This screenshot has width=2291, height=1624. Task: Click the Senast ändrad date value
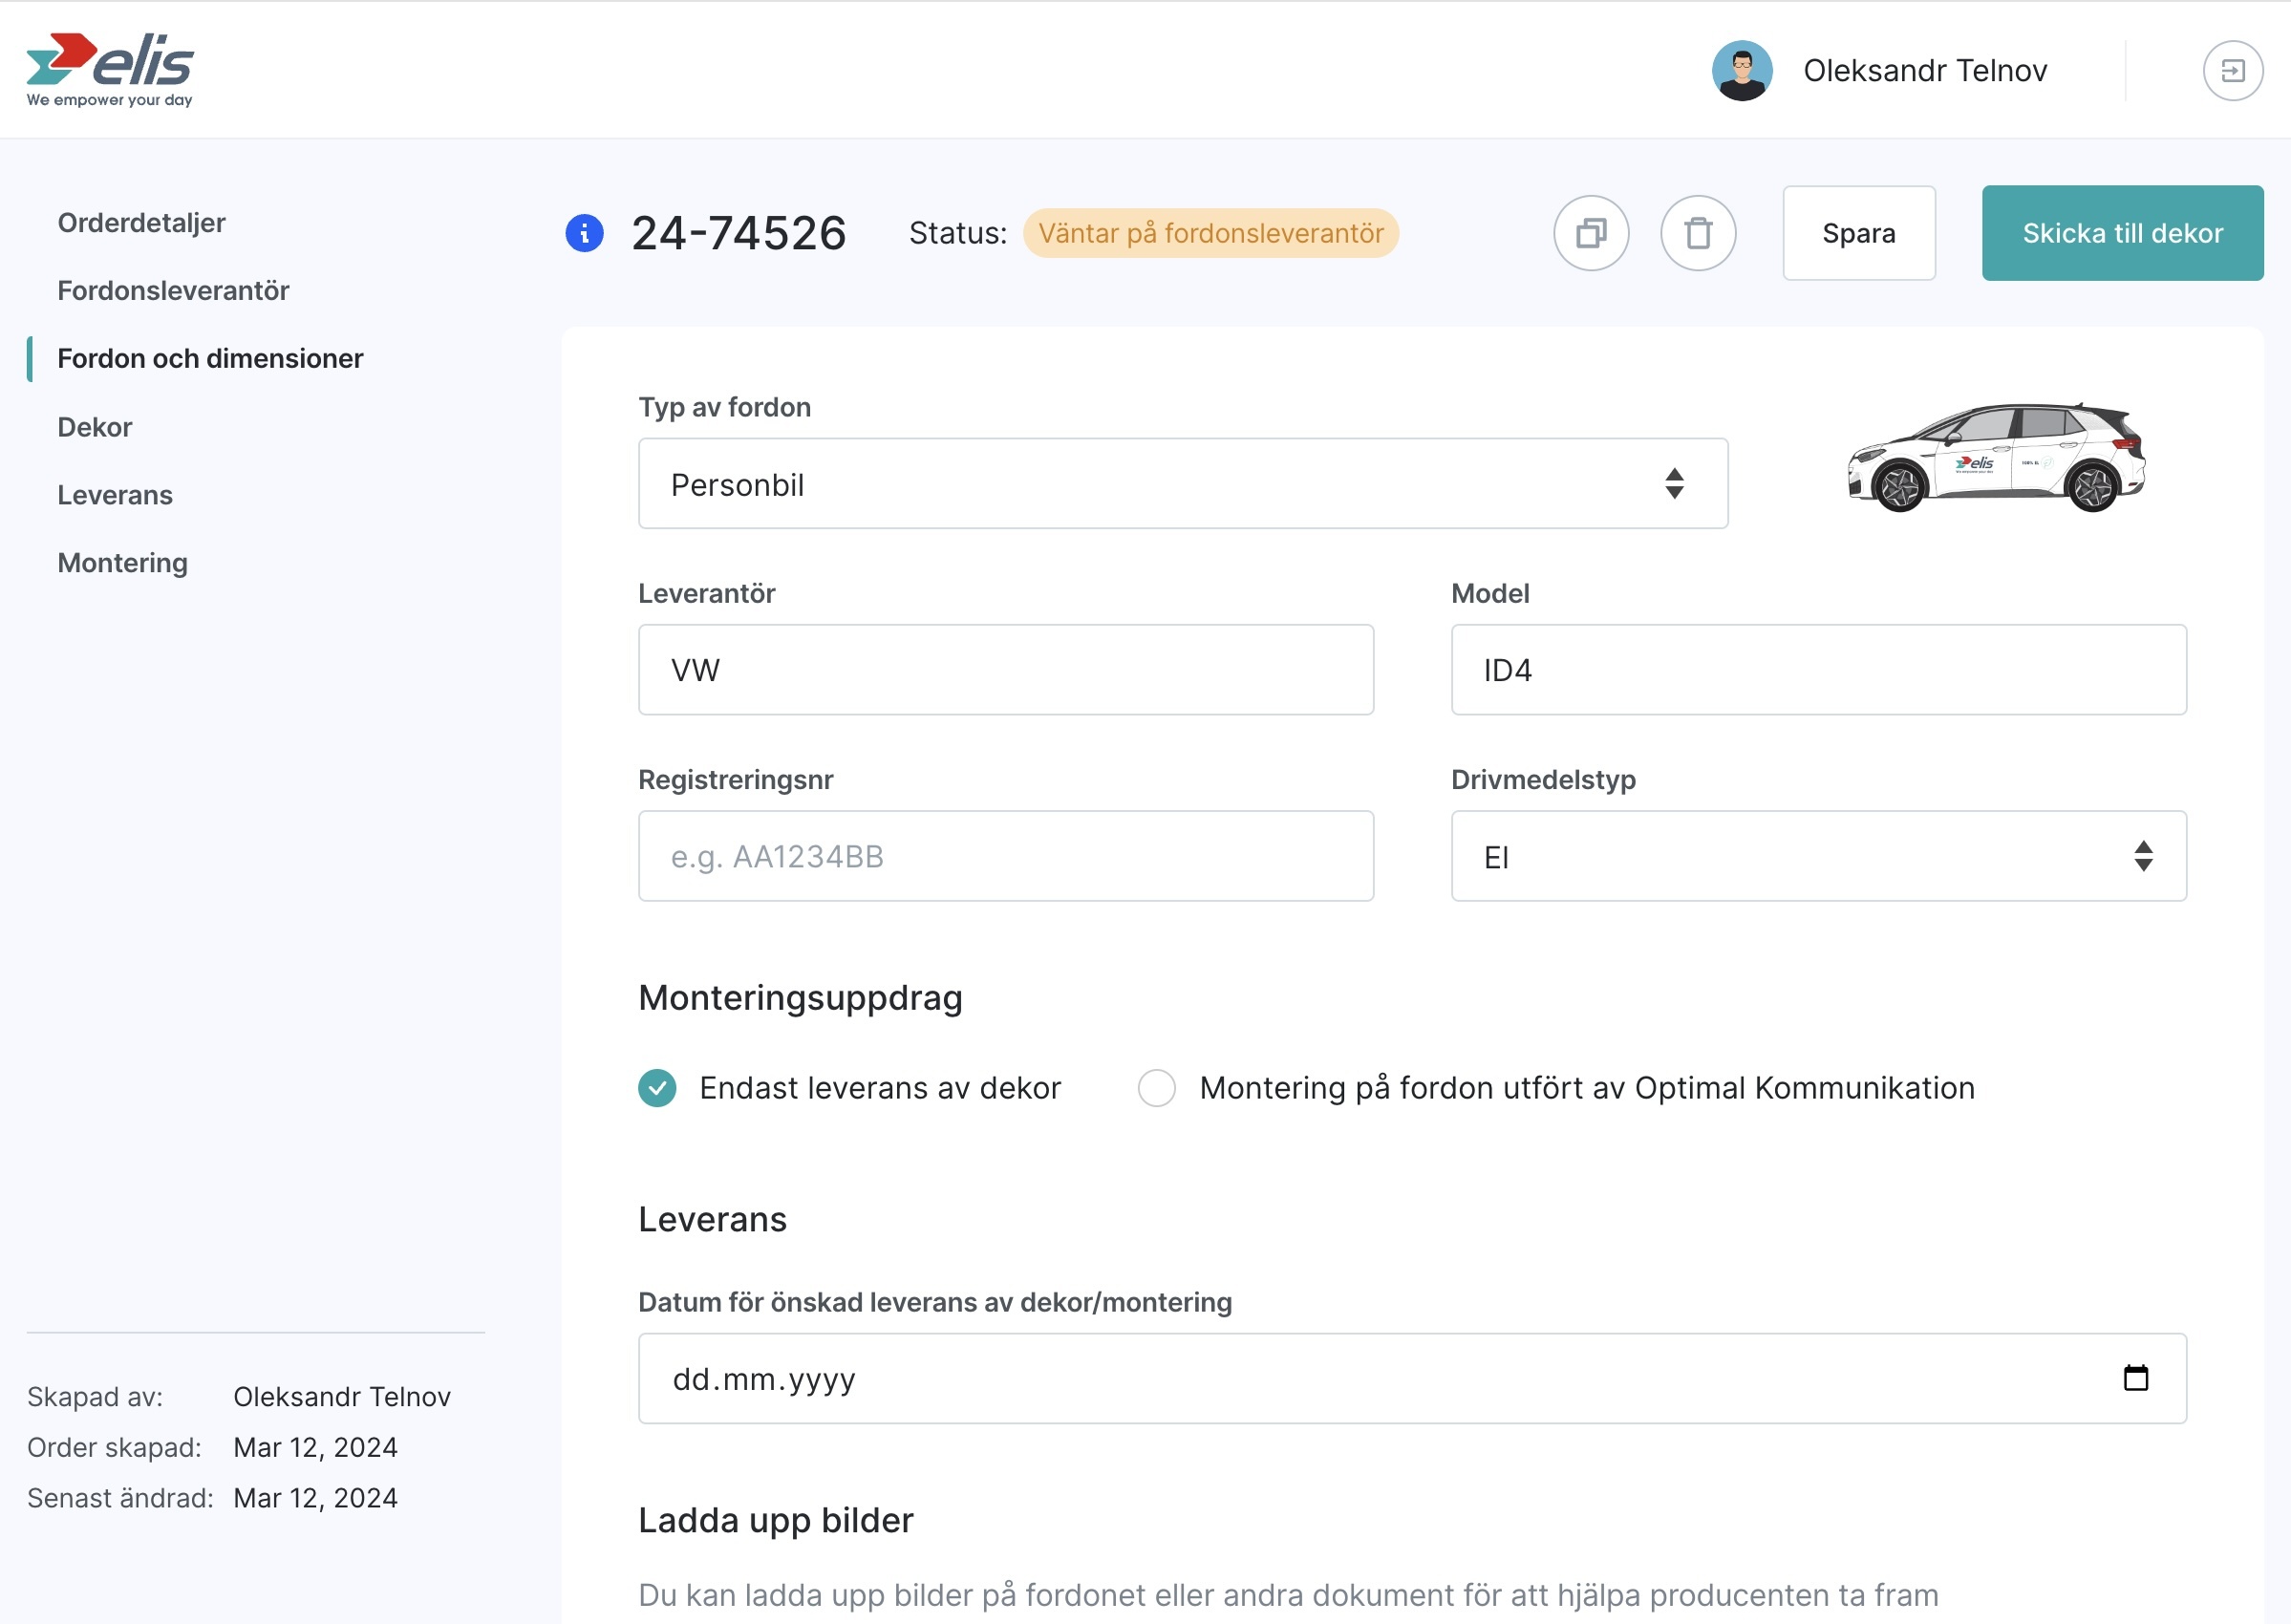coord(315,1498)
